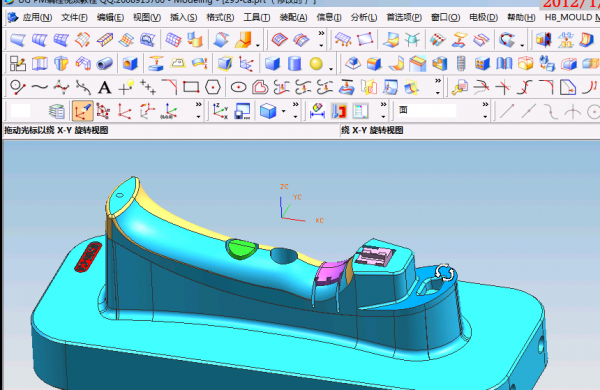The image size is (600, 390).
Task: Click the Tube feature icon
Action: [x=104, y=64]
